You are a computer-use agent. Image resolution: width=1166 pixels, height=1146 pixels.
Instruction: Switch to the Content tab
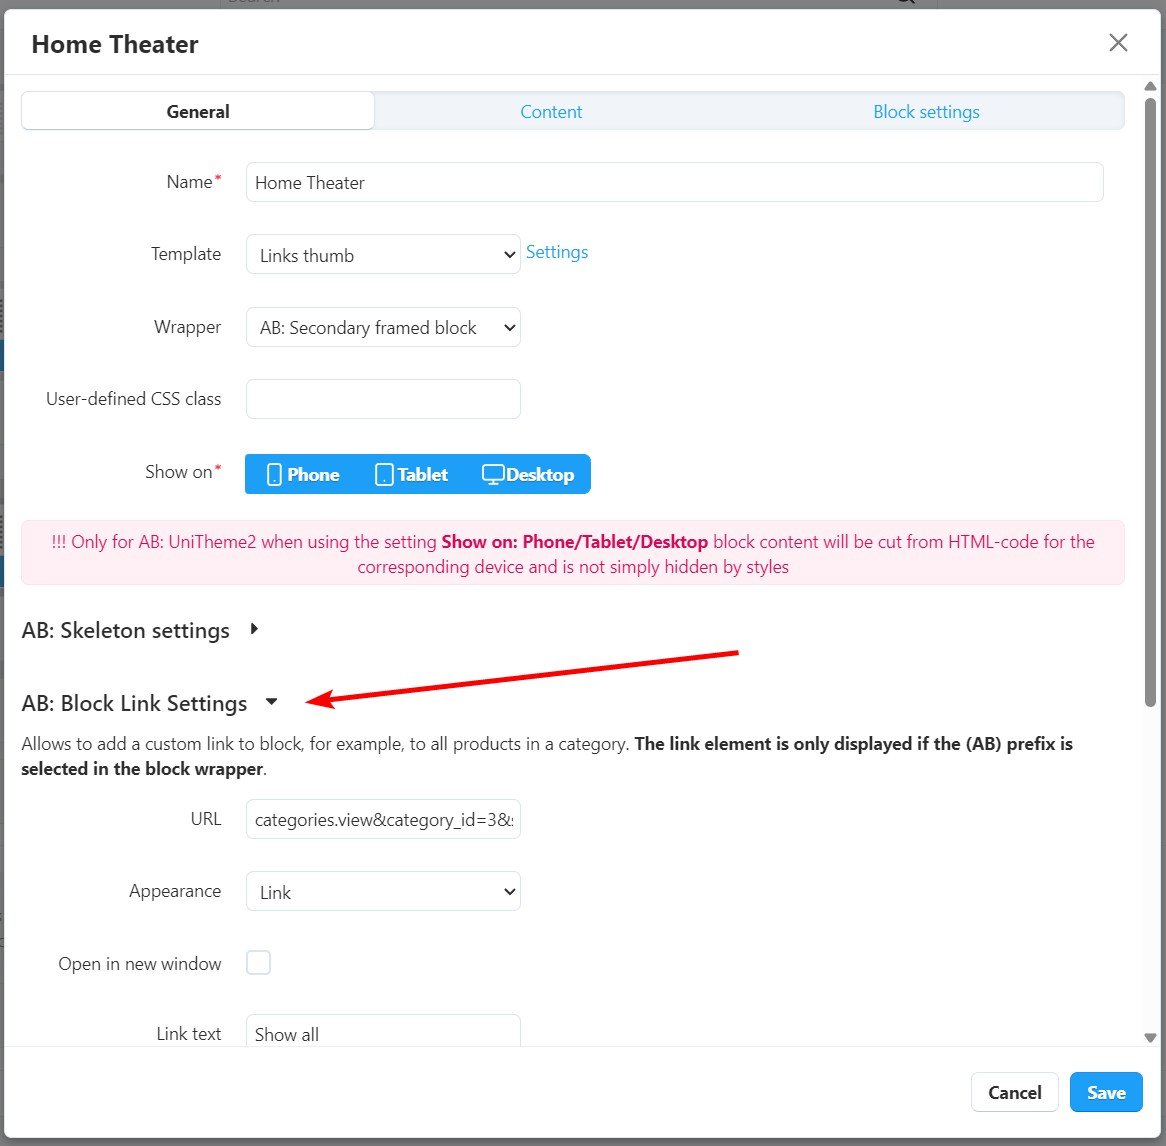tap(551, 112)
